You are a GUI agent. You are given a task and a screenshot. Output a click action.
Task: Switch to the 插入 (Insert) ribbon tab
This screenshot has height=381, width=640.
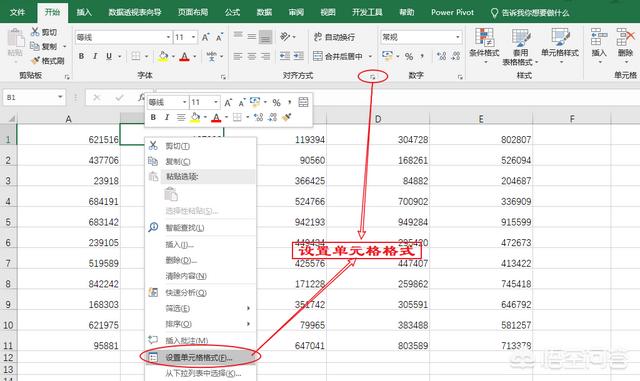click(x=84, y=12)
